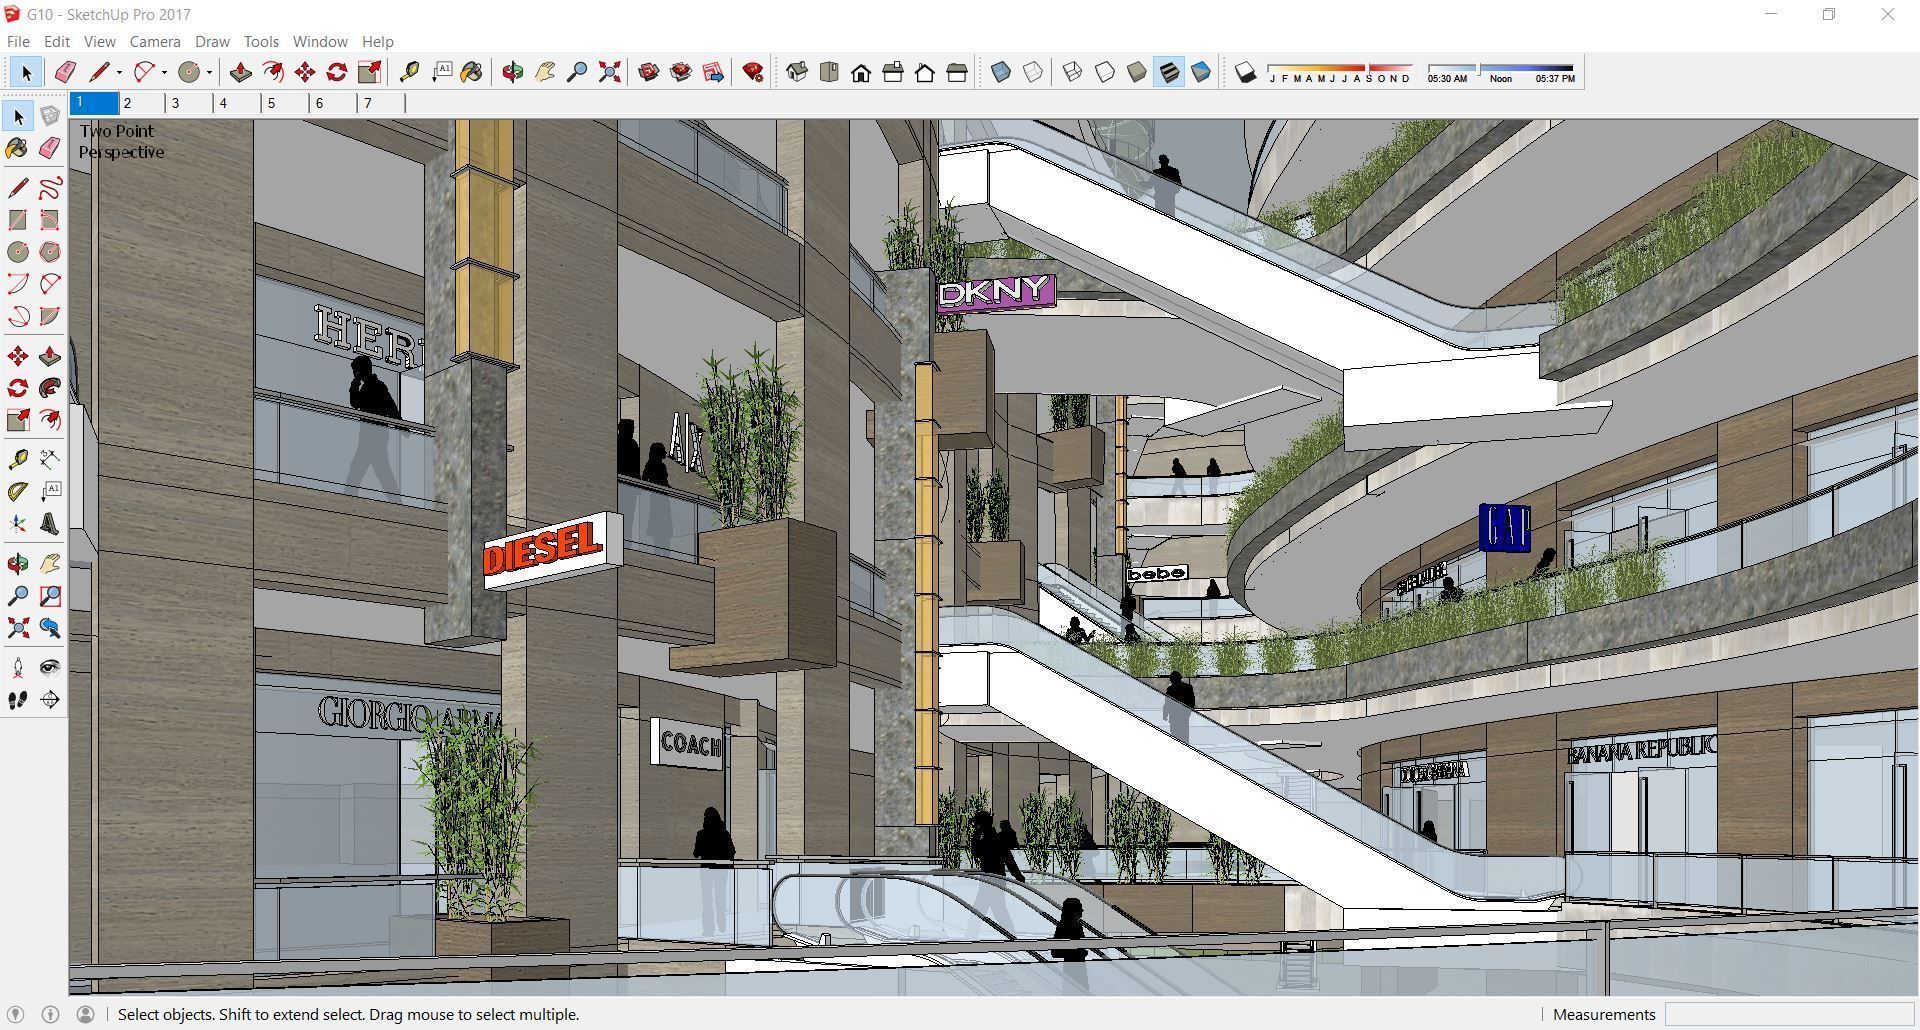Switch to Iso view
This screenshot has width=1920, height=1030.
pos(797,72)
